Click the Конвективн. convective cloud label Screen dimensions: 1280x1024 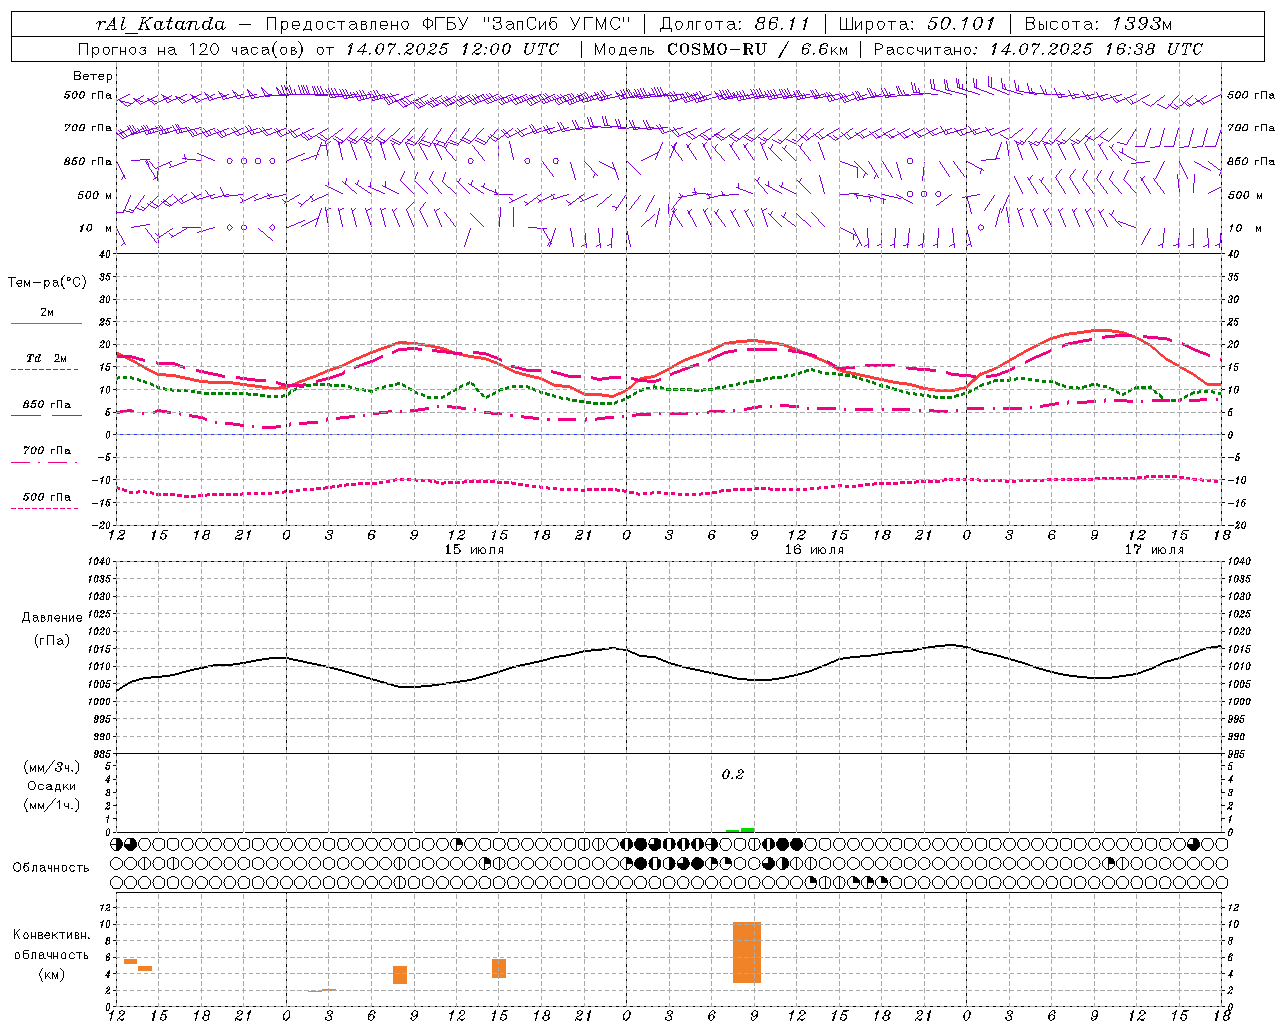[x=52, y=935]
